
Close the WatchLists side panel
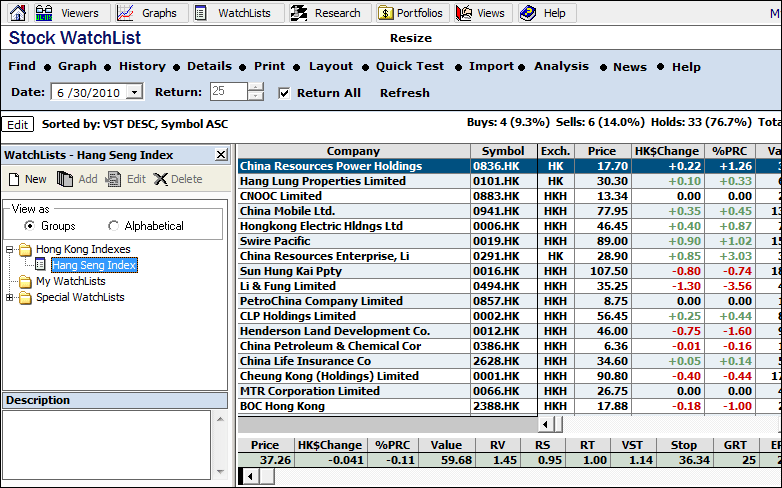(x=221, y=155)
